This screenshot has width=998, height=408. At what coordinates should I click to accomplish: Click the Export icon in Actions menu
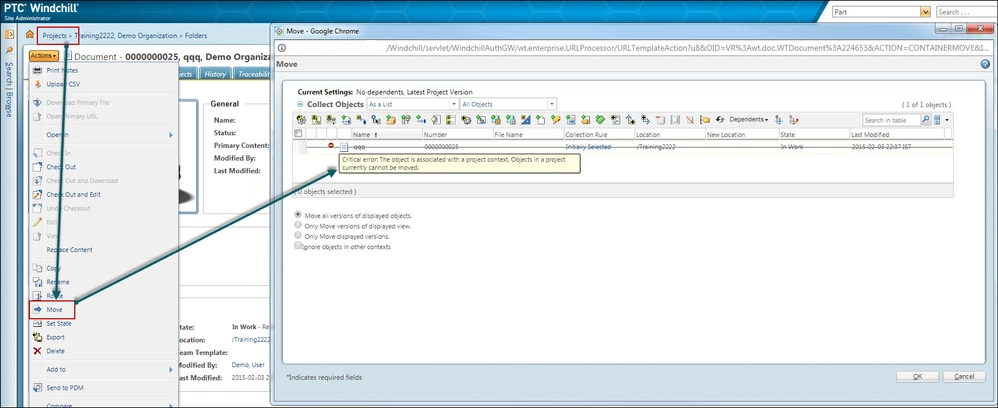(37, 337)
